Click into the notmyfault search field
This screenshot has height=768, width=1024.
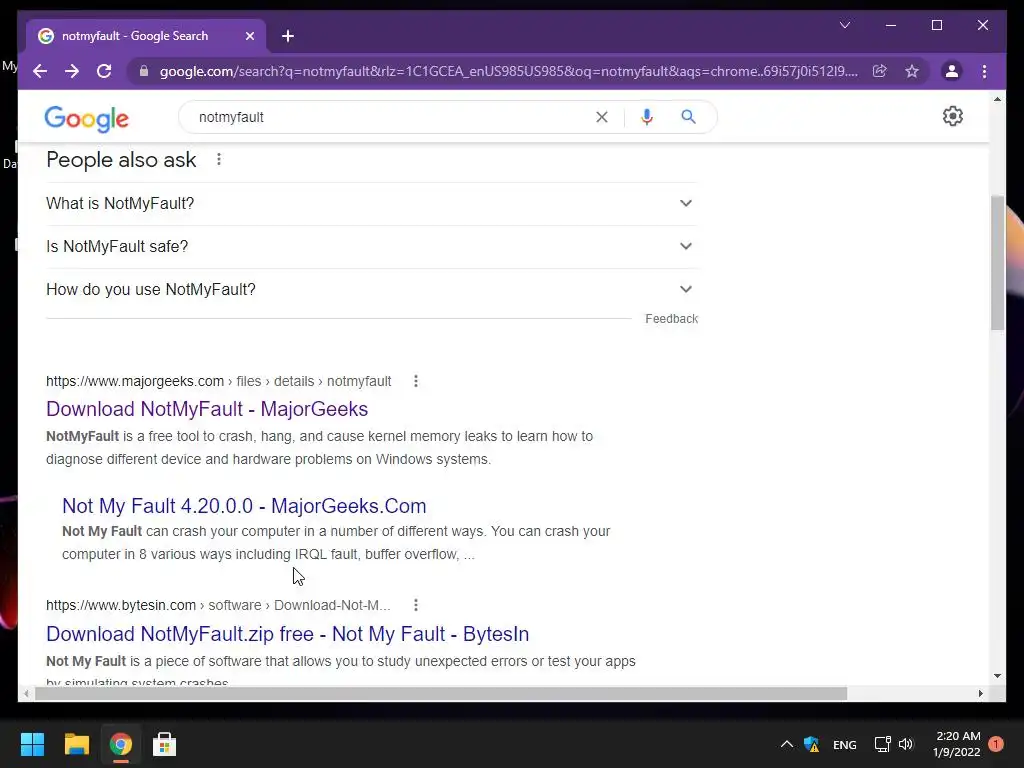[392, 117]
